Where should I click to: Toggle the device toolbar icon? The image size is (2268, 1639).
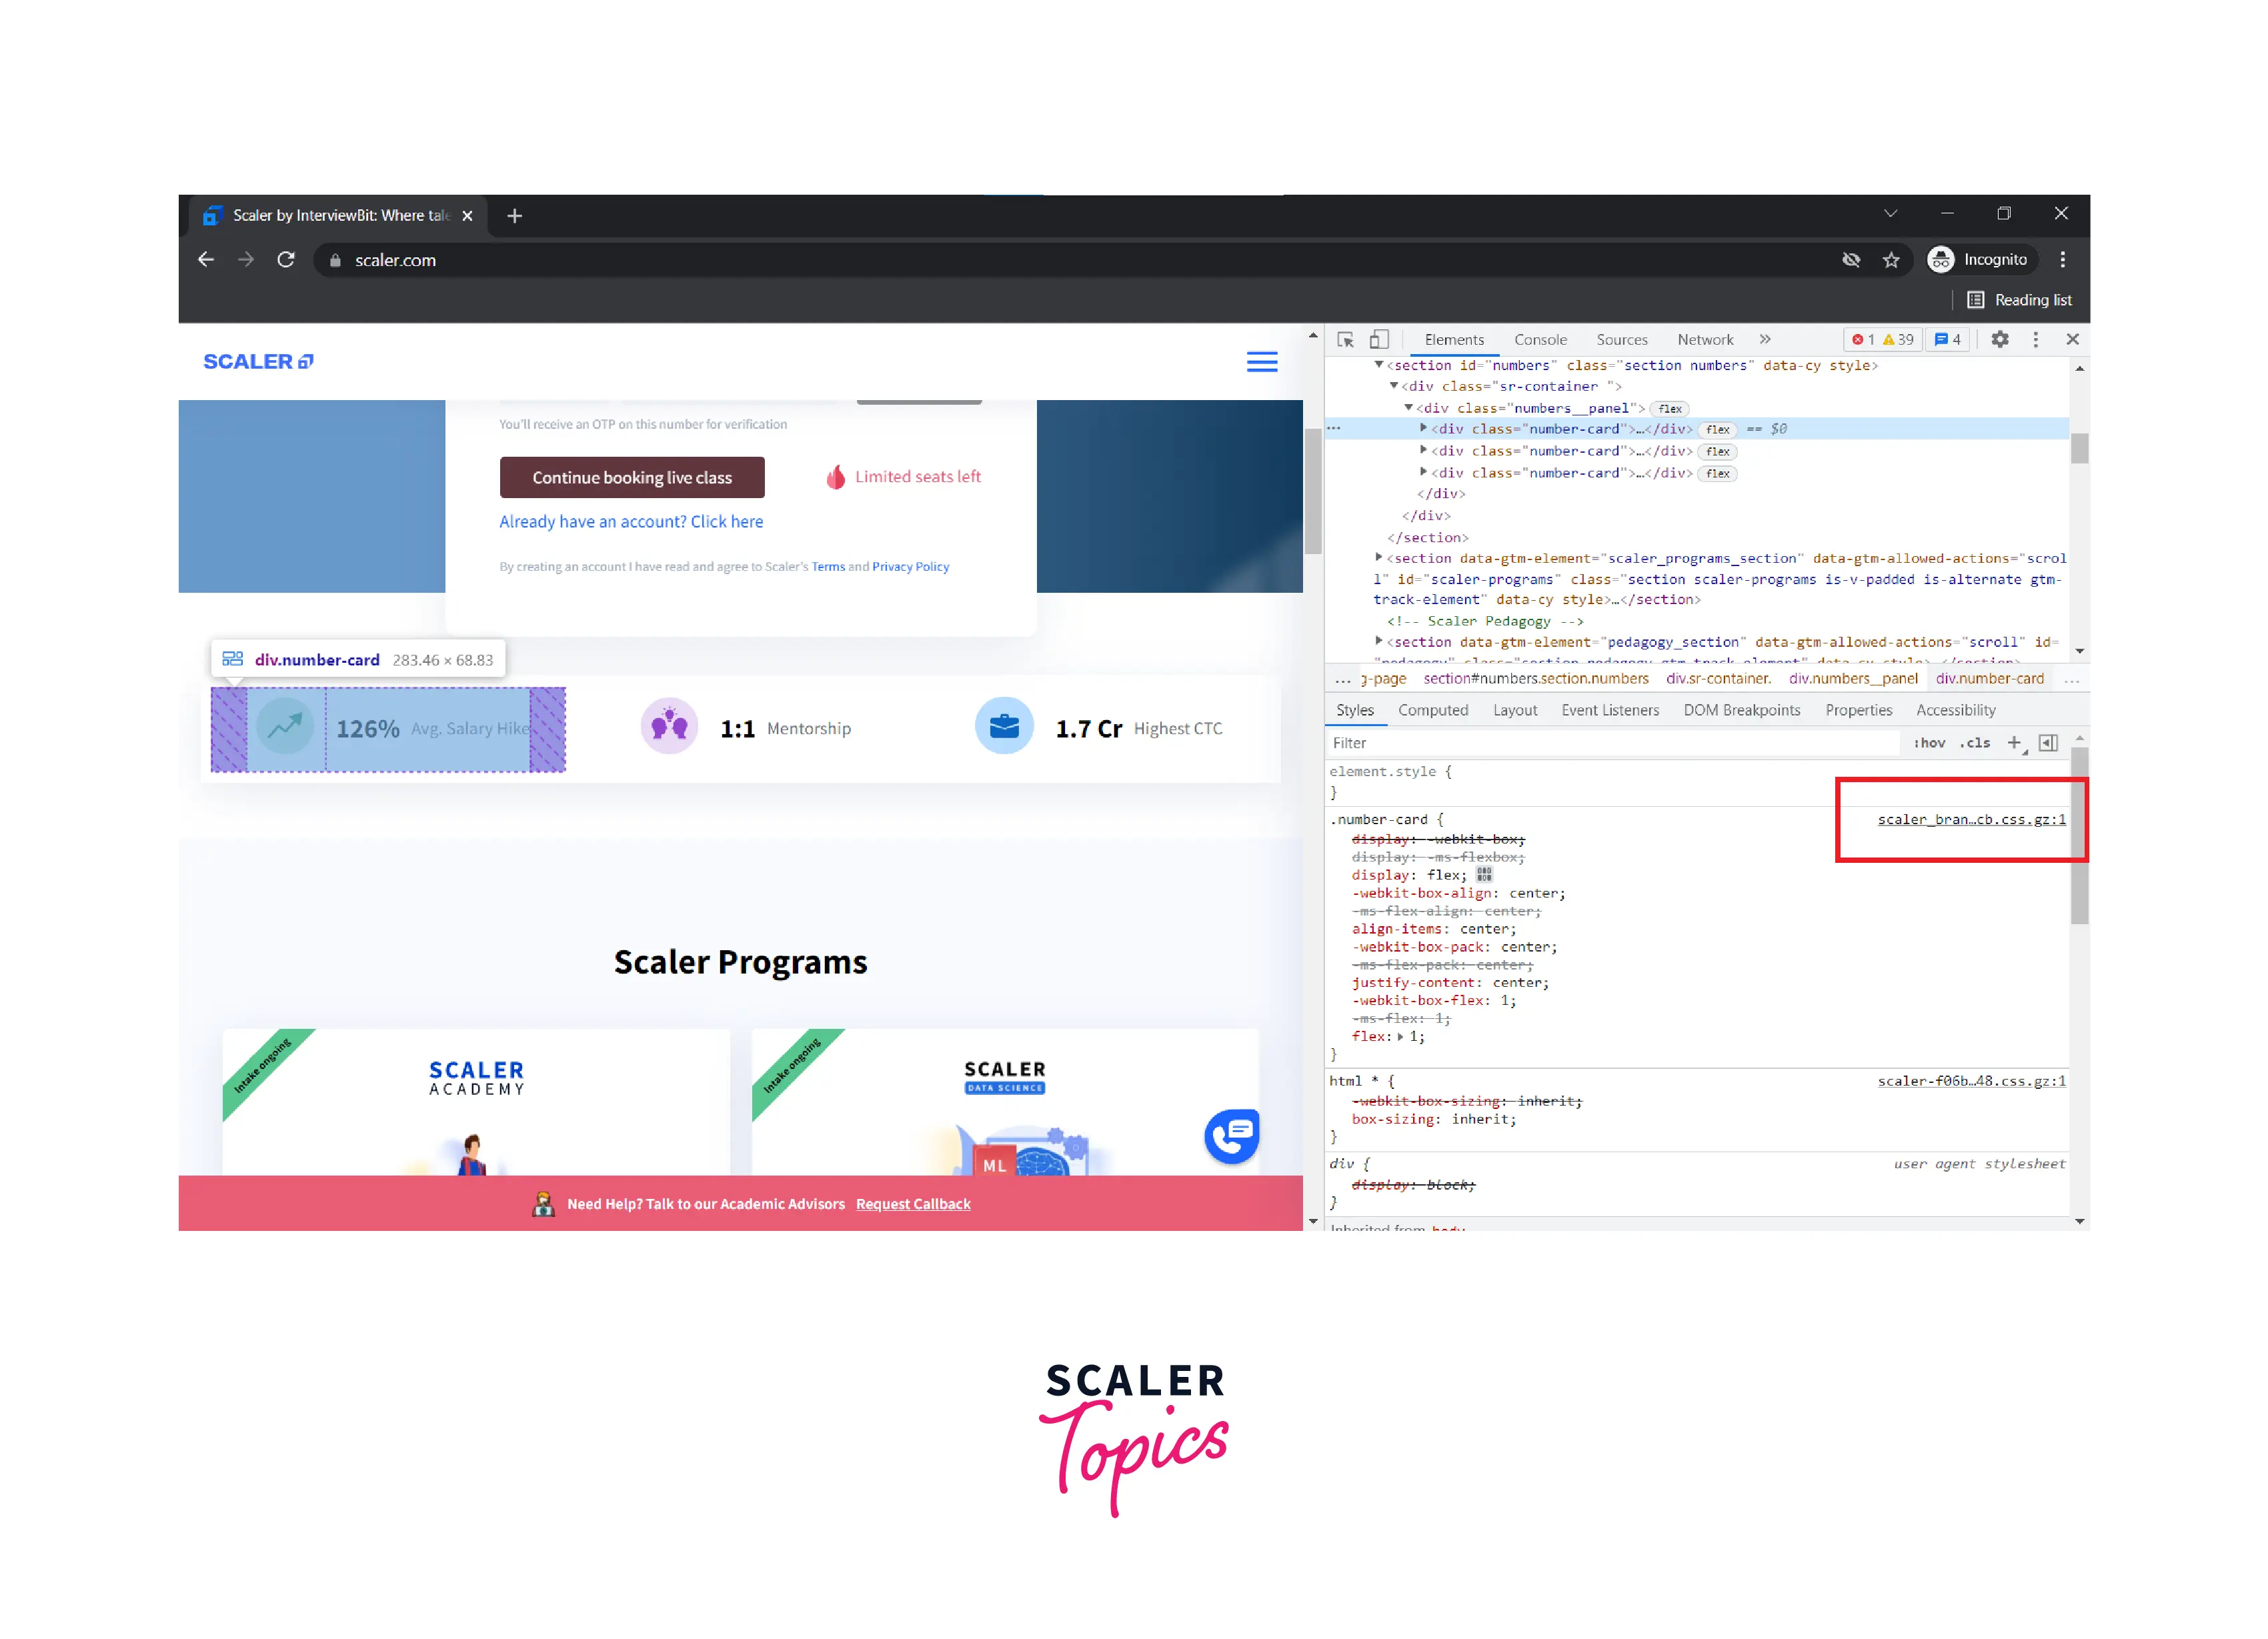(x=1379, y=340)
